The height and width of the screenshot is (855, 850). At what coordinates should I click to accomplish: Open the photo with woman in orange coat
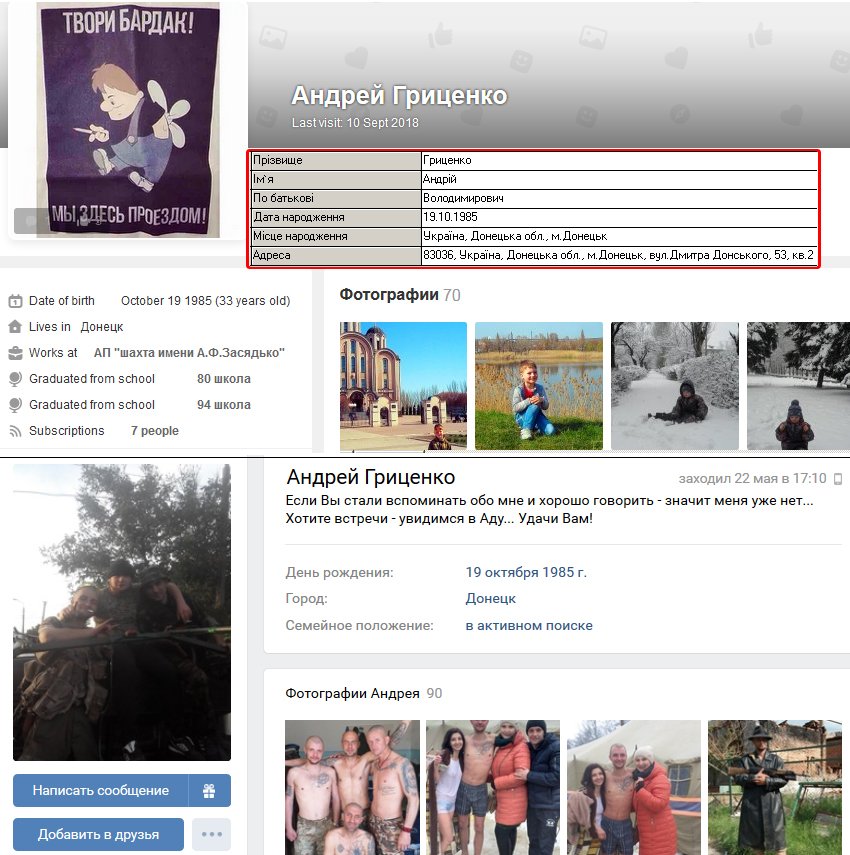493,787
